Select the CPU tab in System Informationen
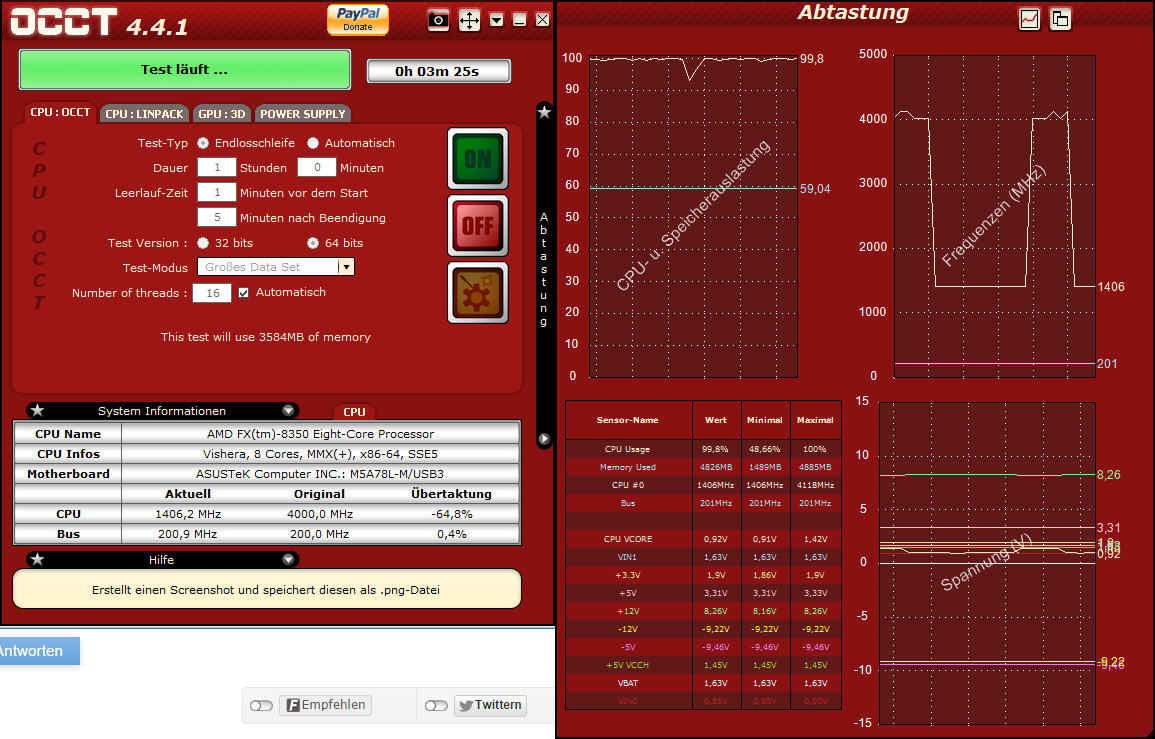 [354, 412]
